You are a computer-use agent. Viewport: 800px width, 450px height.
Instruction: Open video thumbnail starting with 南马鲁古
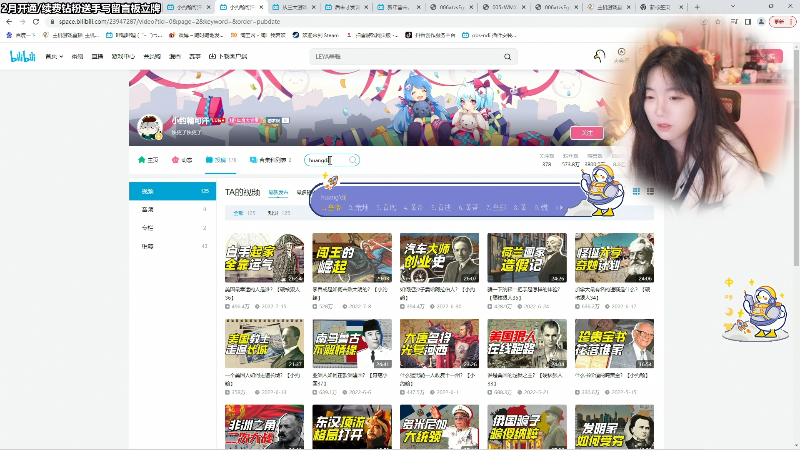point(352,343)
